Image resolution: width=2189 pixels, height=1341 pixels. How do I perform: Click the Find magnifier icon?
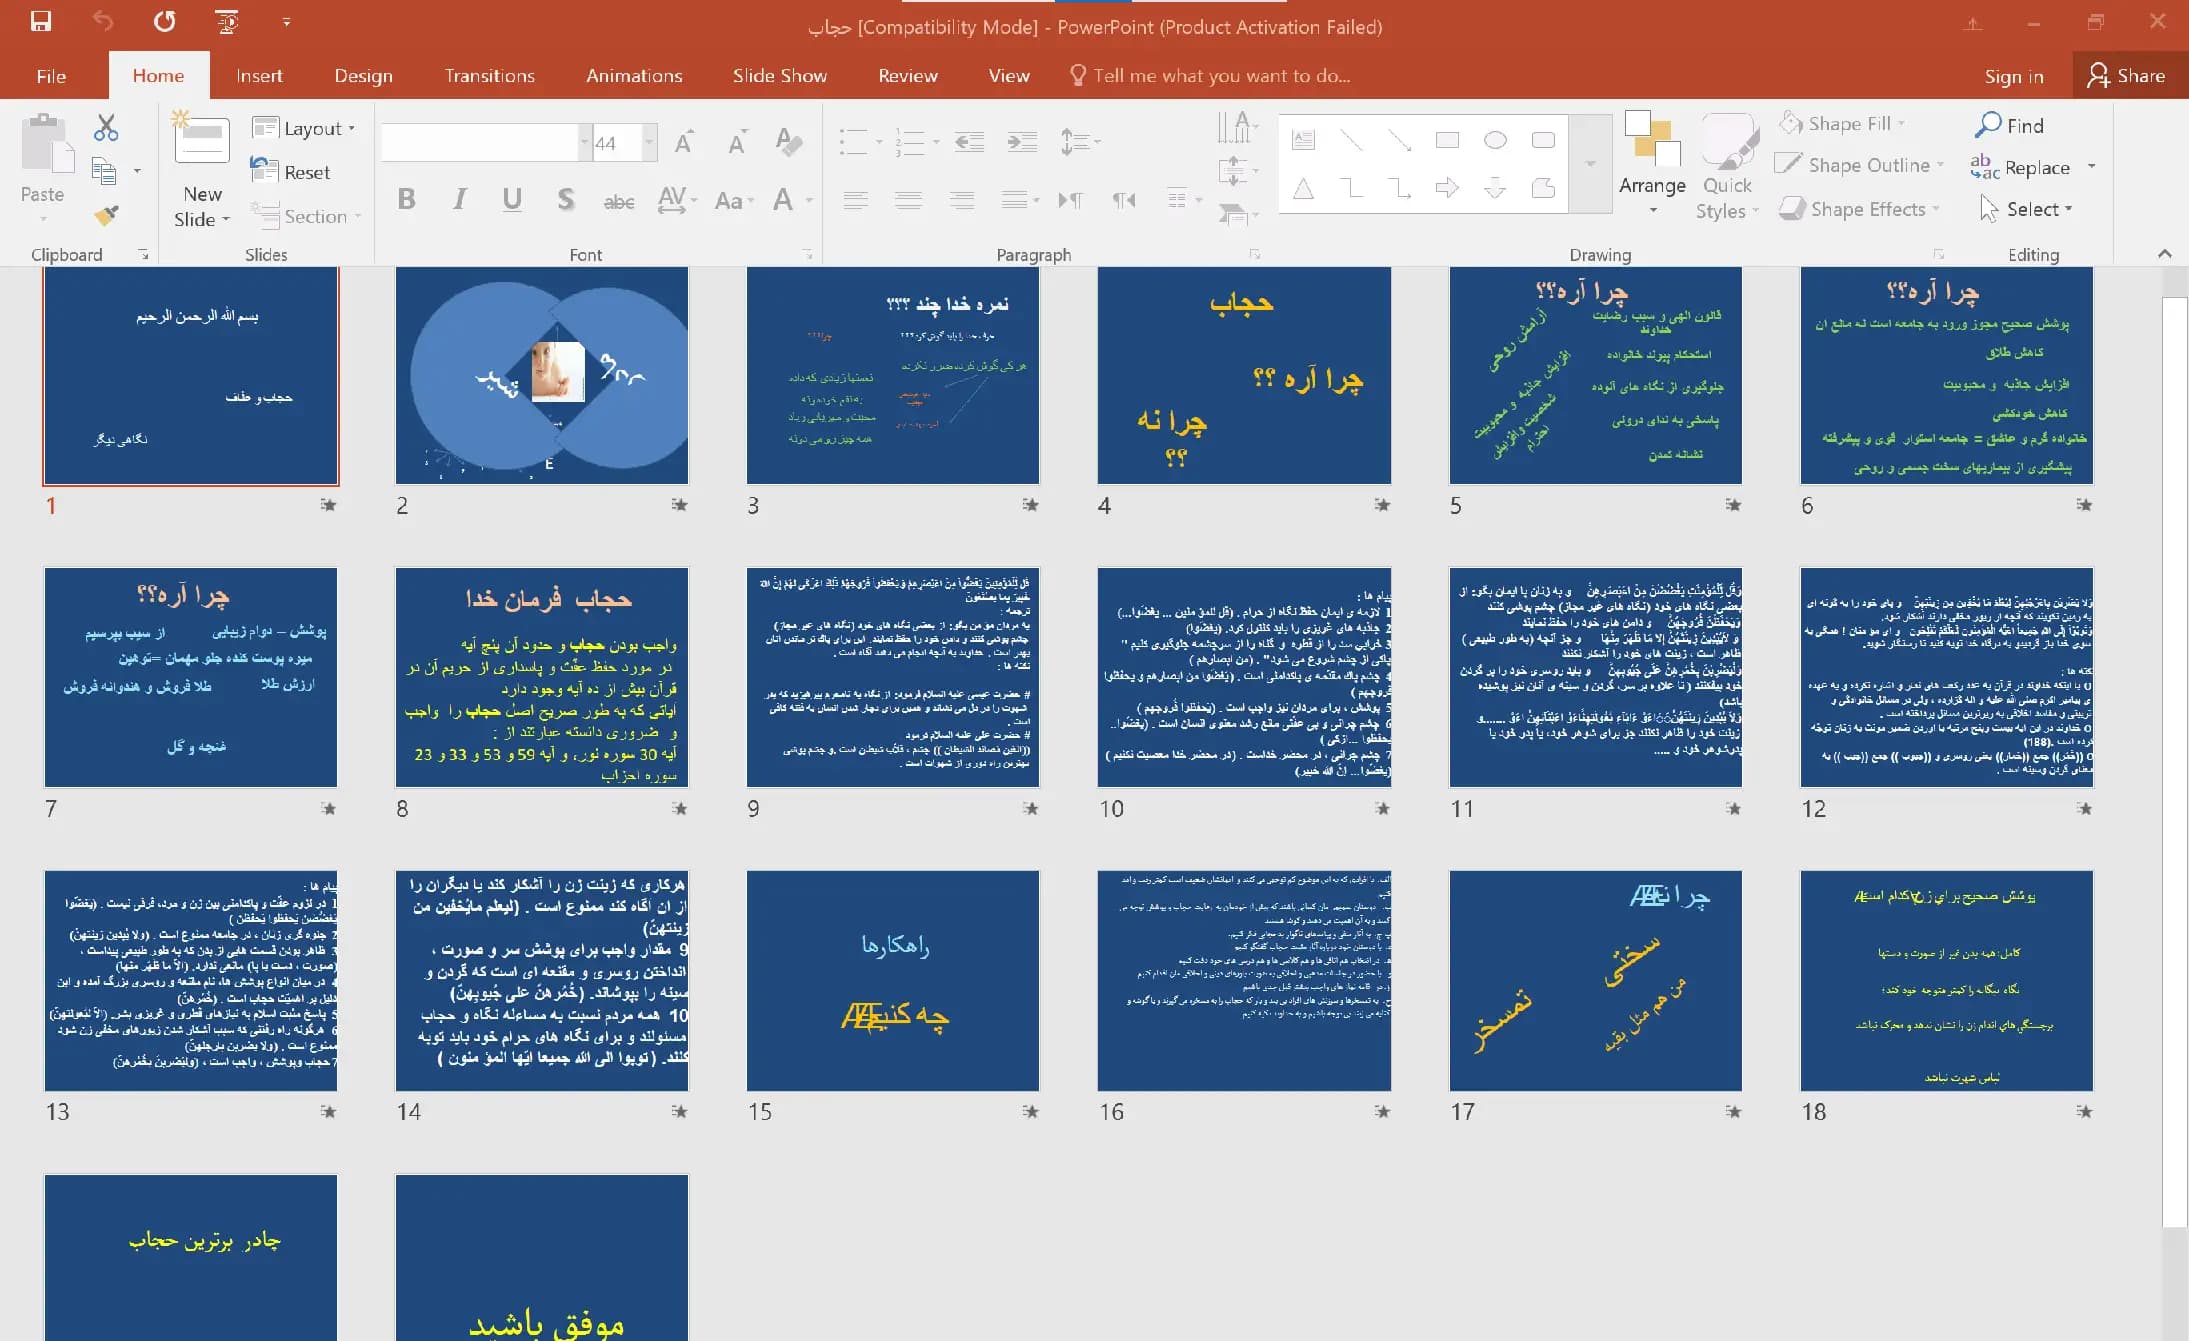(x=1988, y=125)
